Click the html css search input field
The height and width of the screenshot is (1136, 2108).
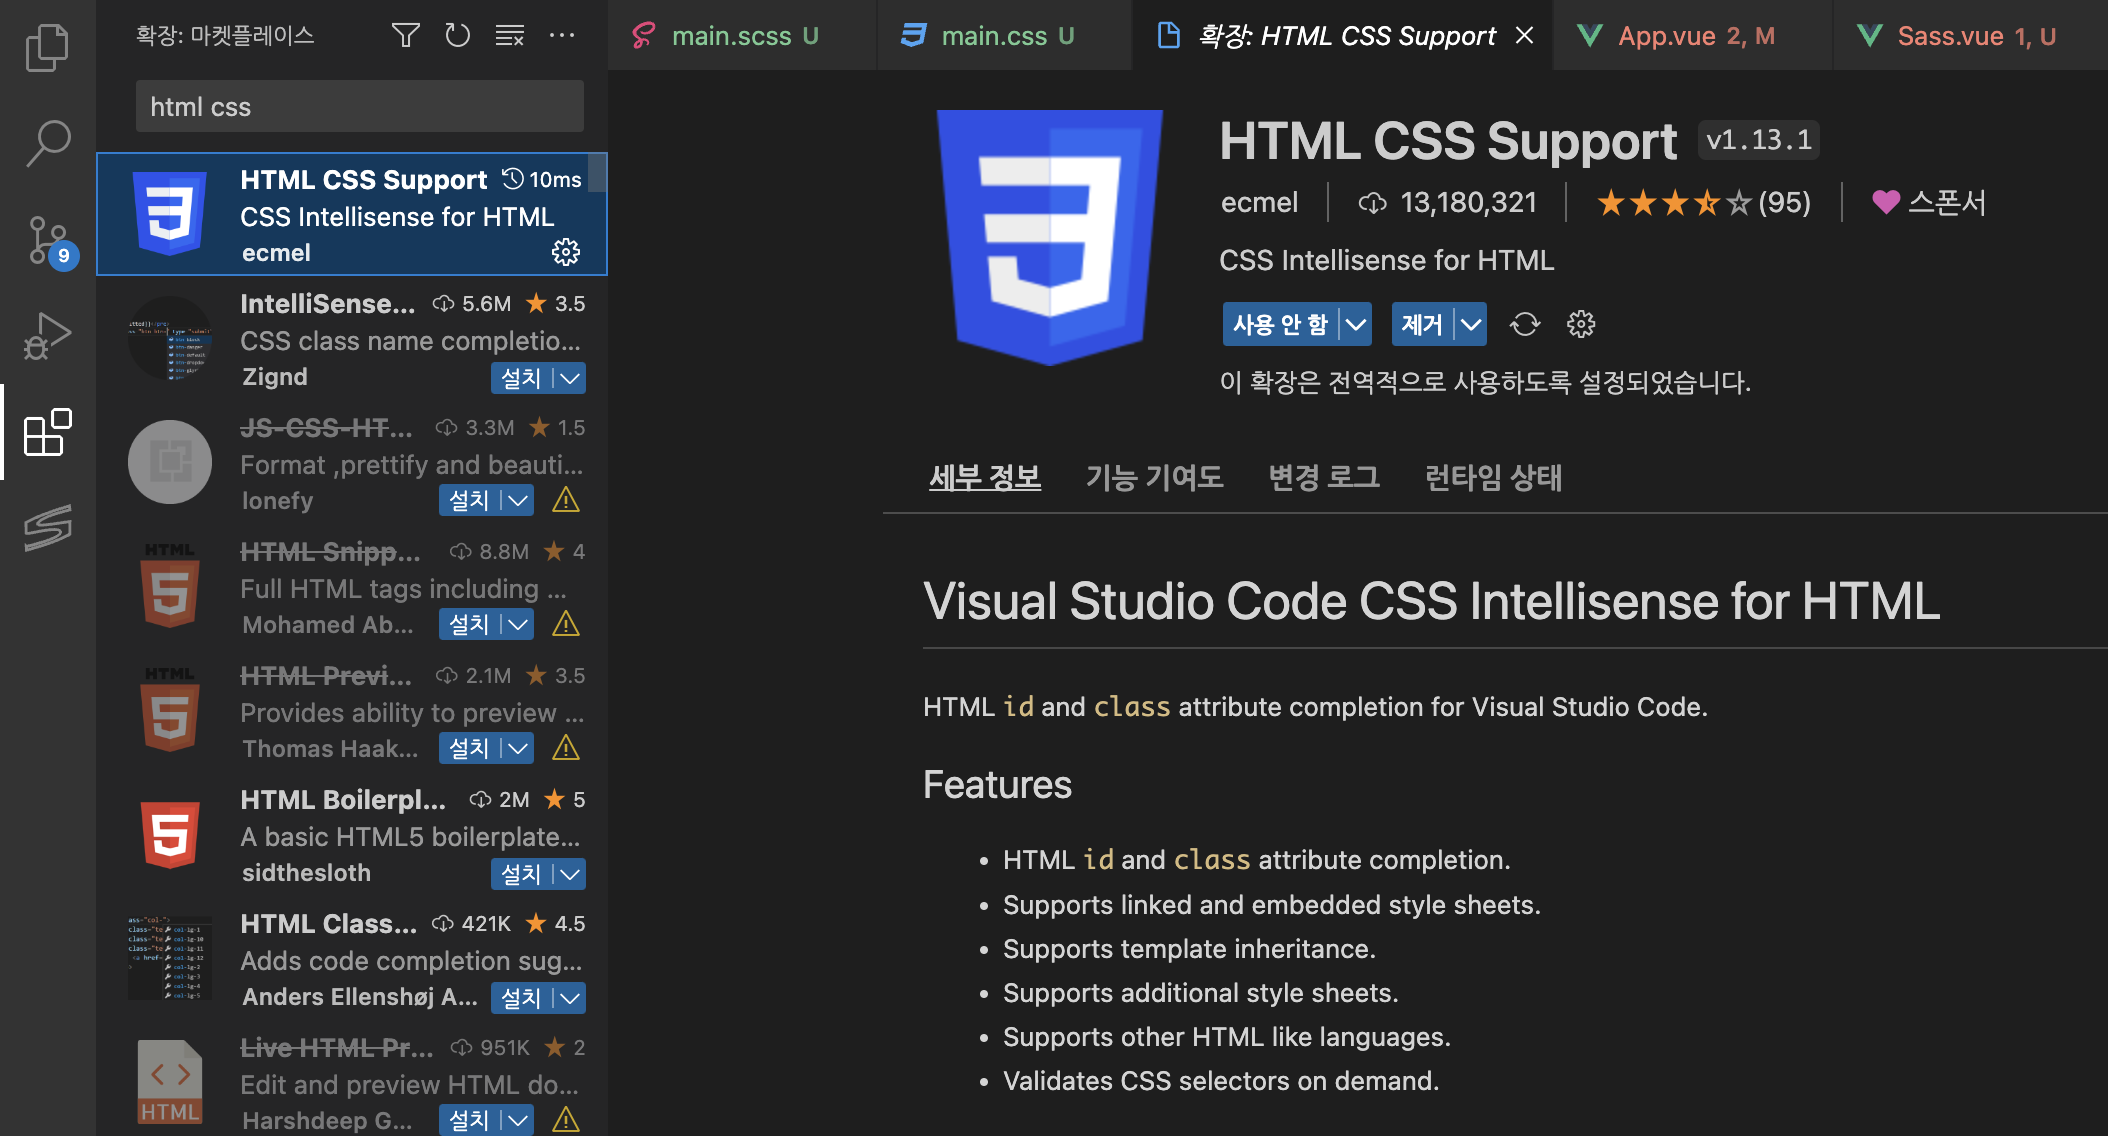(359, 107)
